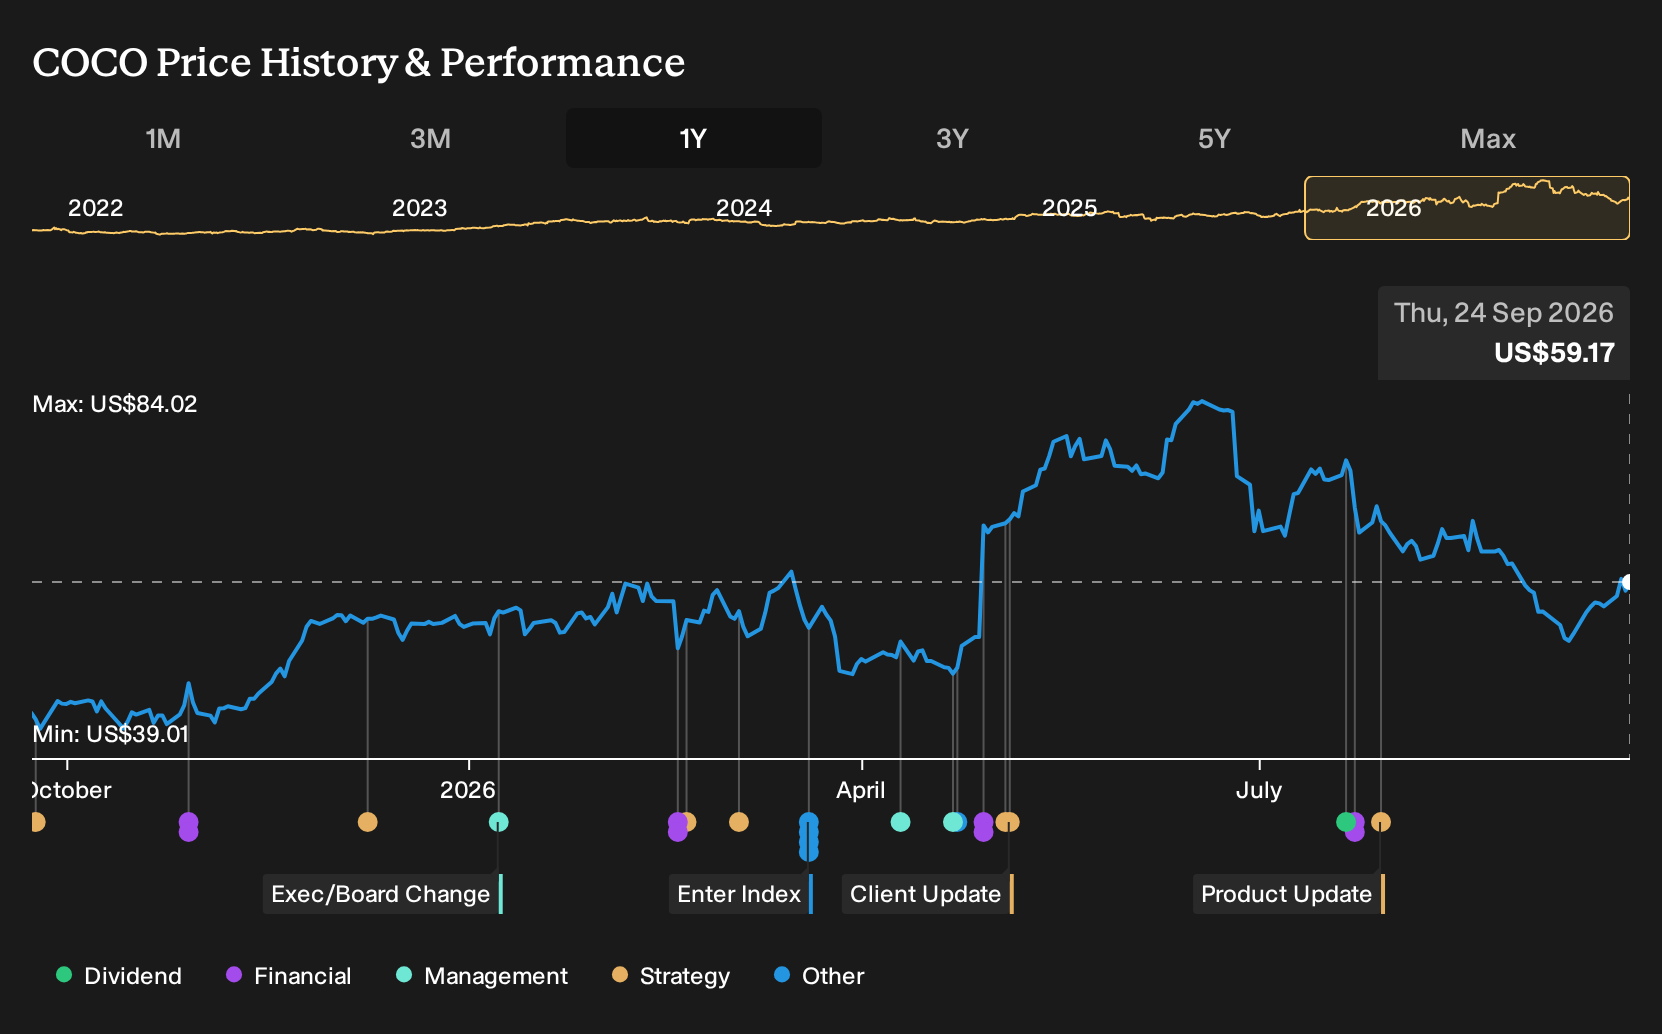
Task: Open the Product Update event label
Action: (x=1289, y=894)
